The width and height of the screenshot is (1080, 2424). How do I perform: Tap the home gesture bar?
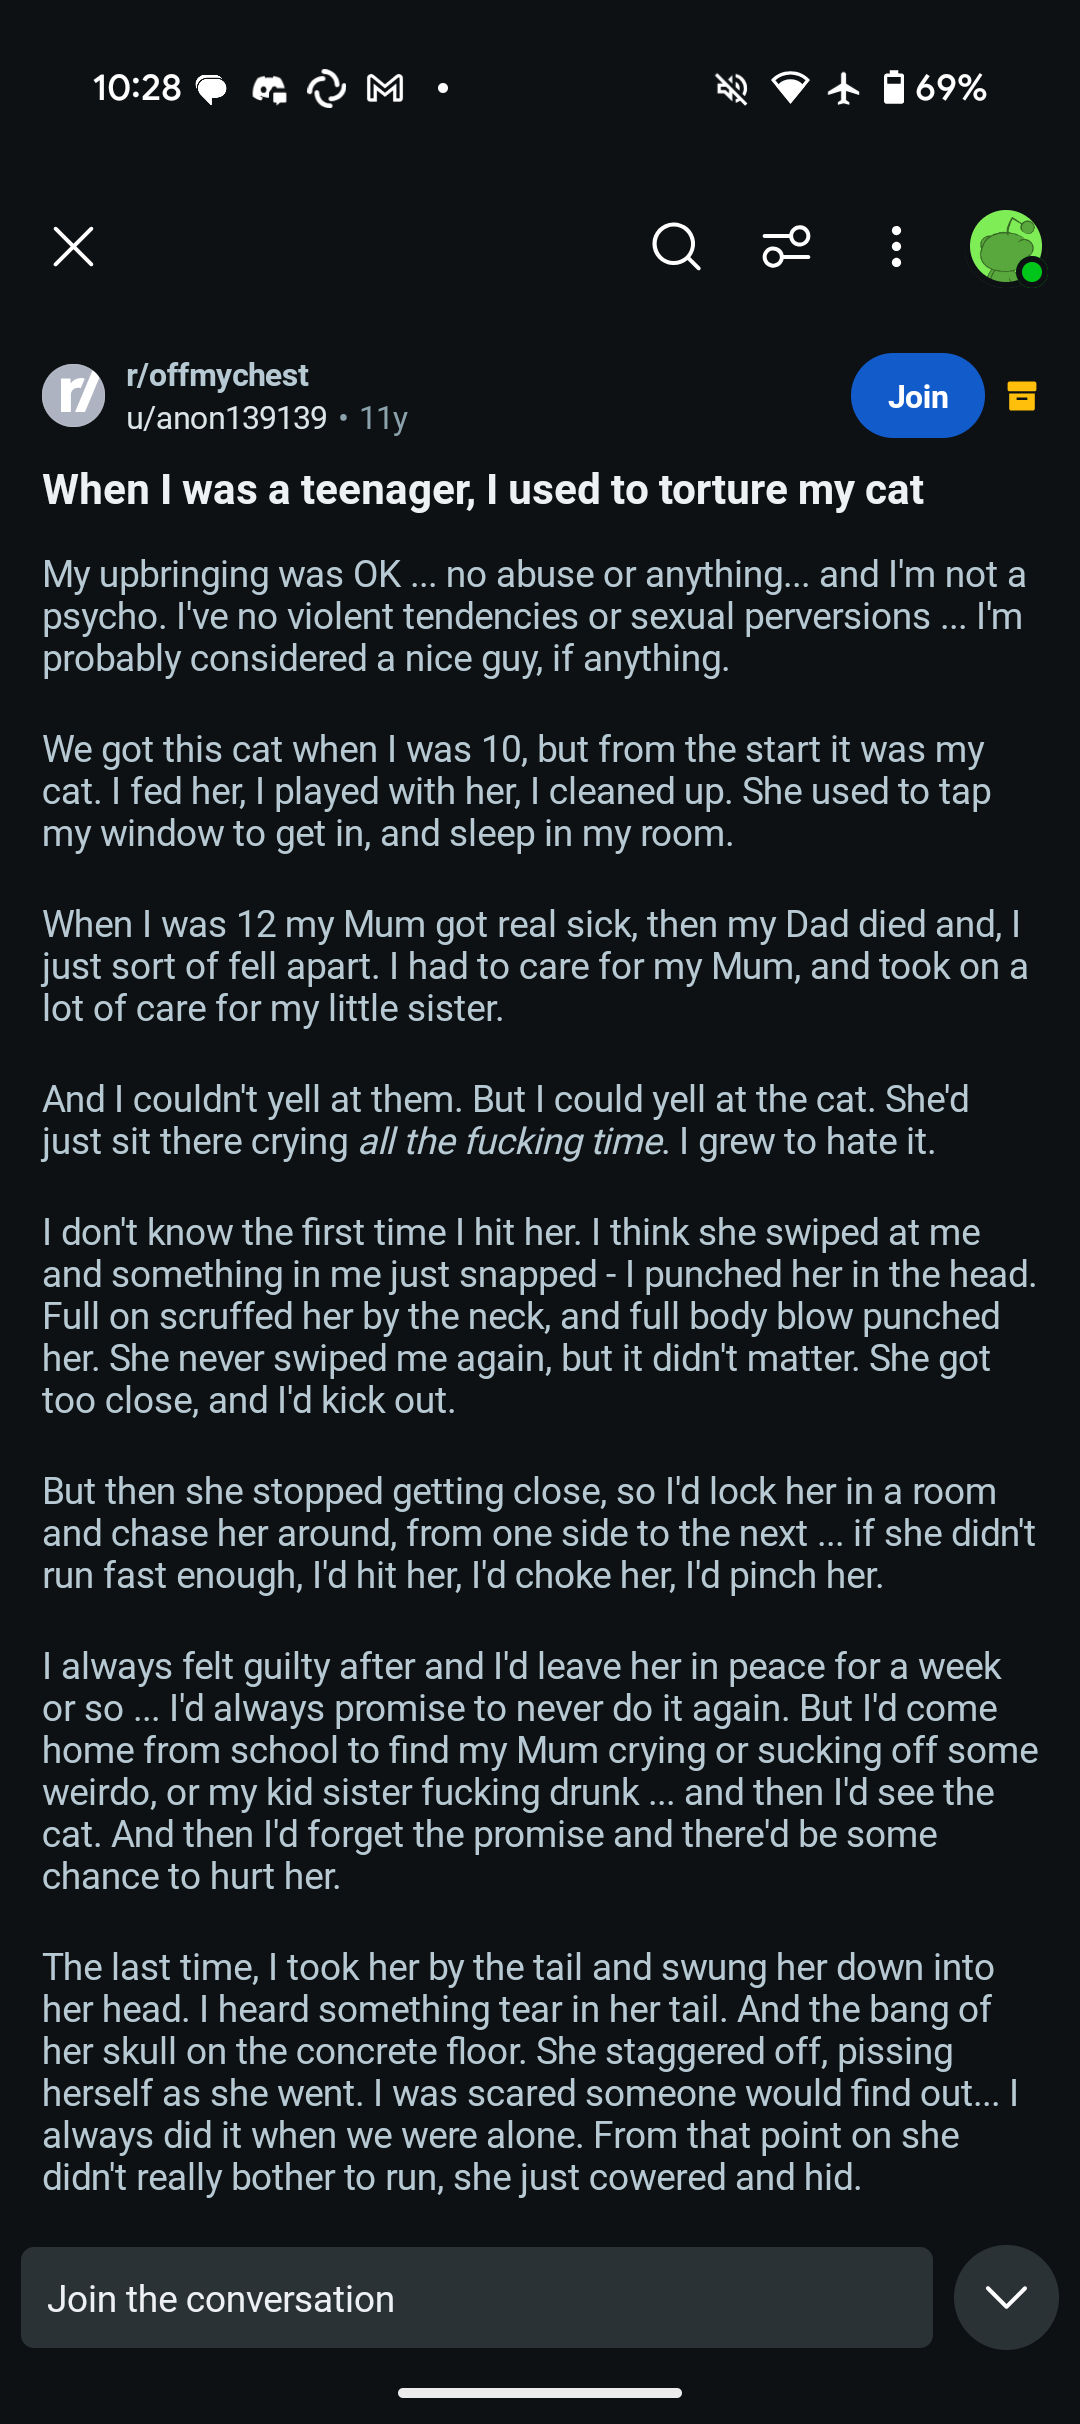[x=540, y=2393]
